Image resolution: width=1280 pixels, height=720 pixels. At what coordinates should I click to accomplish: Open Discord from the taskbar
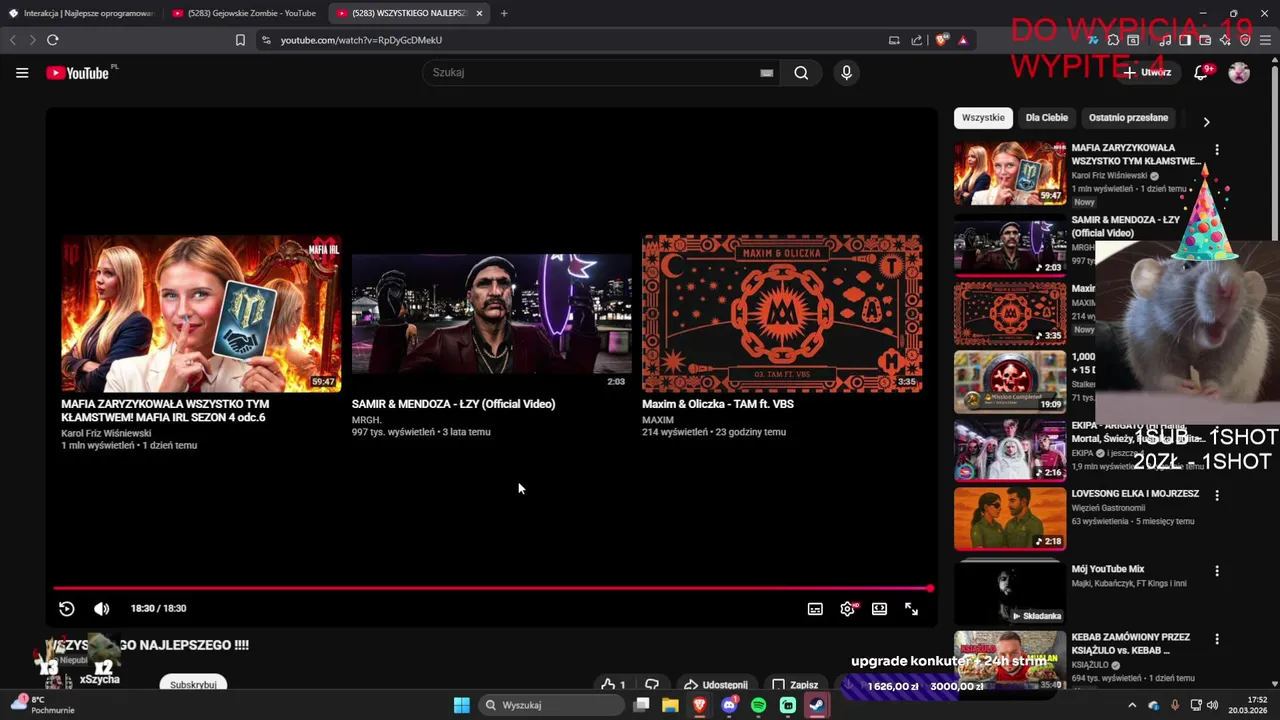[729, 705]
